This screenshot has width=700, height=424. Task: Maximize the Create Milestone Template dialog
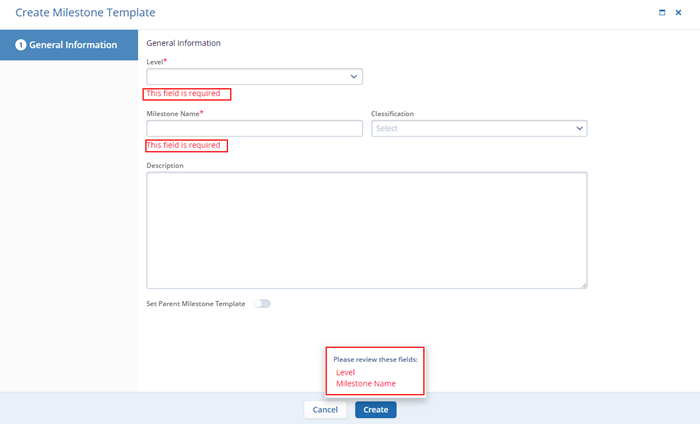662,13
